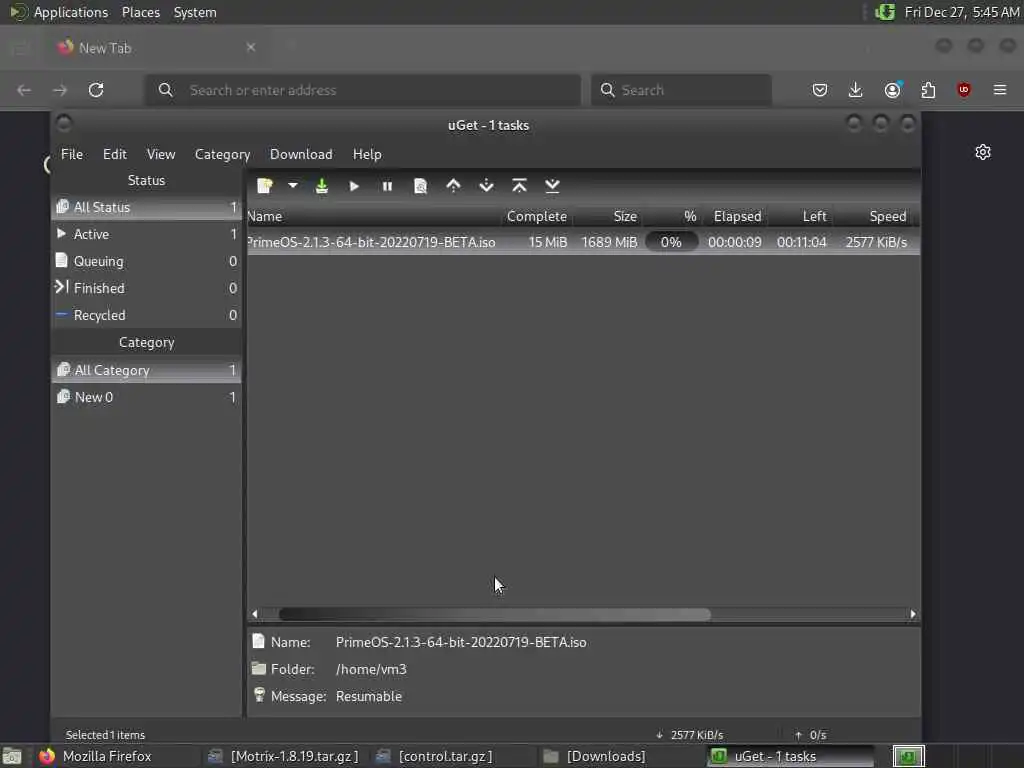Move download to bottom icon
The image size is (1024, 768).
click(552, 186)
